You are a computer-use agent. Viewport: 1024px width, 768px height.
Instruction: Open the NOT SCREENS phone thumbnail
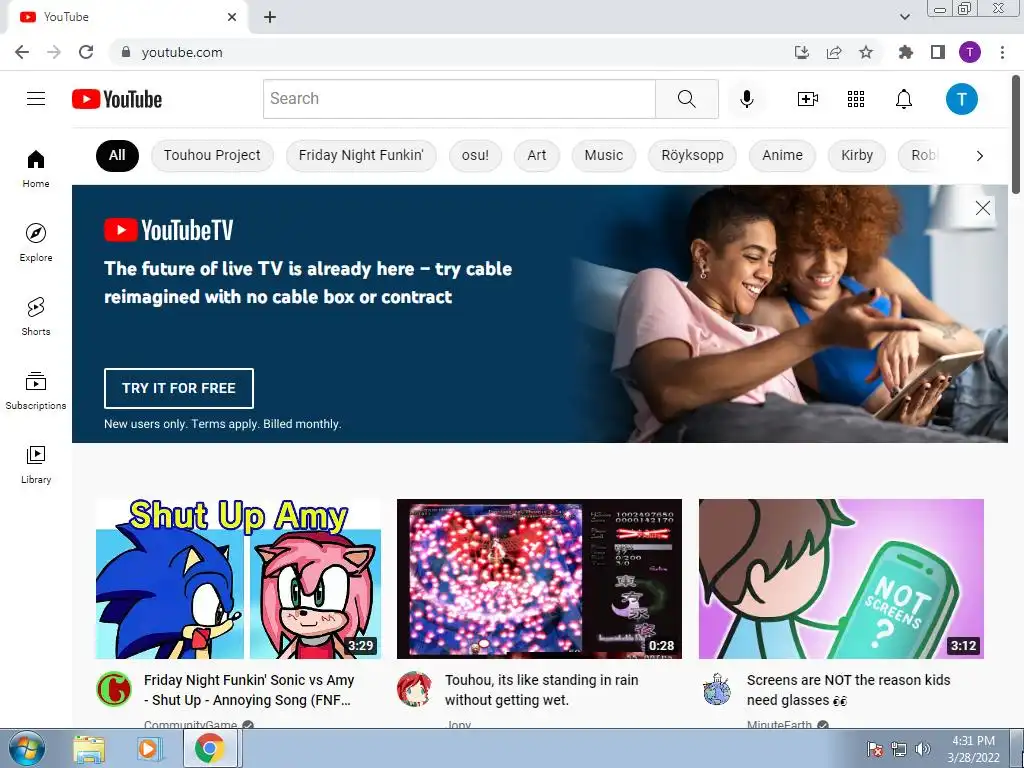click(841, 579)
